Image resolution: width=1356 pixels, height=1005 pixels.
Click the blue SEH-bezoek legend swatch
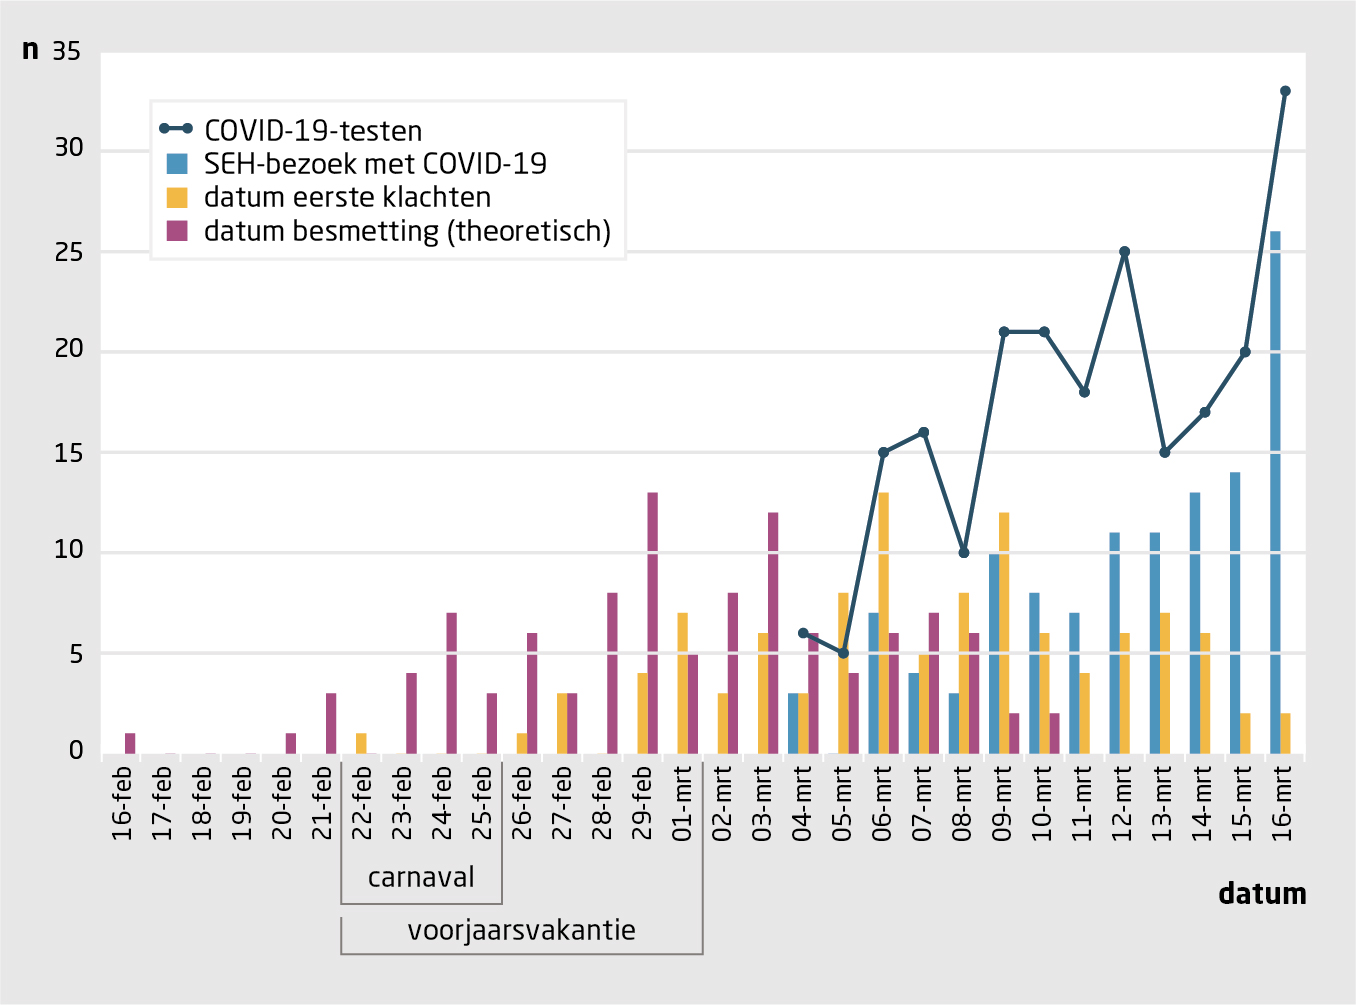[177, 164]
